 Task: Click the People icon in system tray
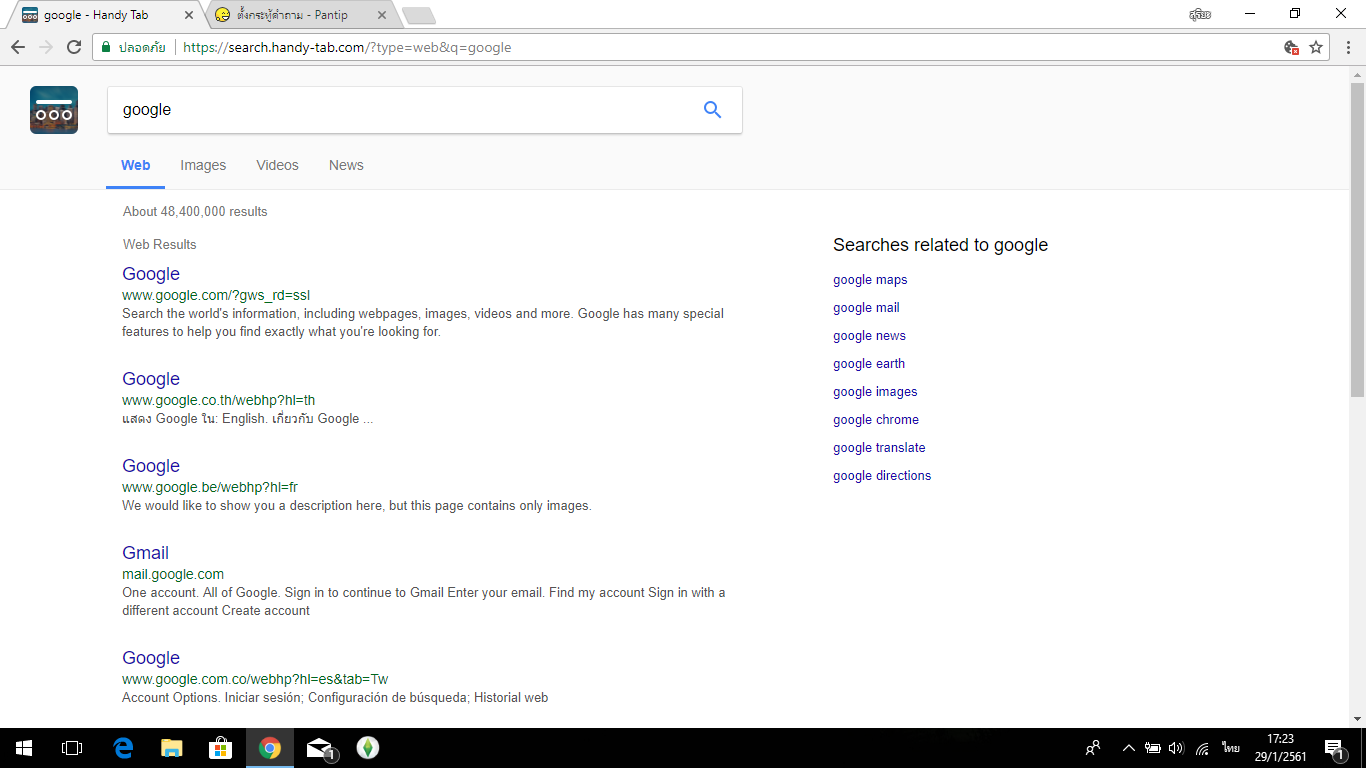point(1093,748)
